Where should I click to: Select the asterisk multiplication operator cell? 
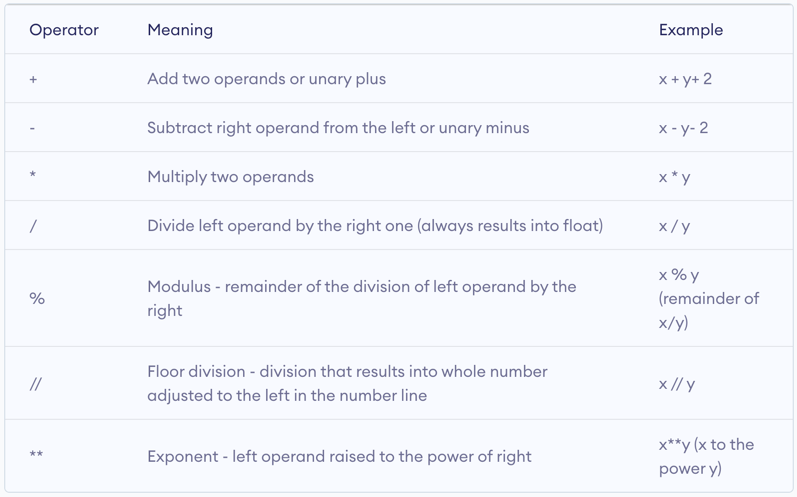(34, 177)
